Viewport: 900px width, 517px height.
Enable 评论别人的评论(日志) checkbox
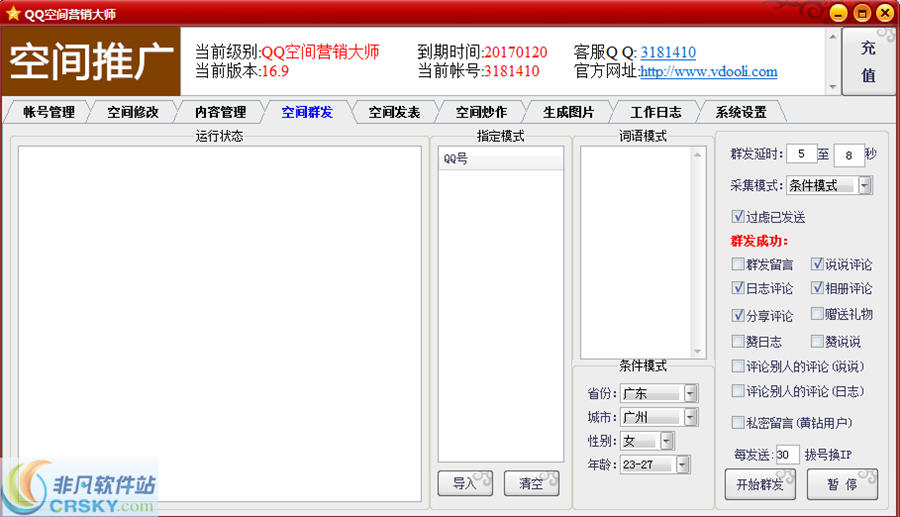coord(738,391)
